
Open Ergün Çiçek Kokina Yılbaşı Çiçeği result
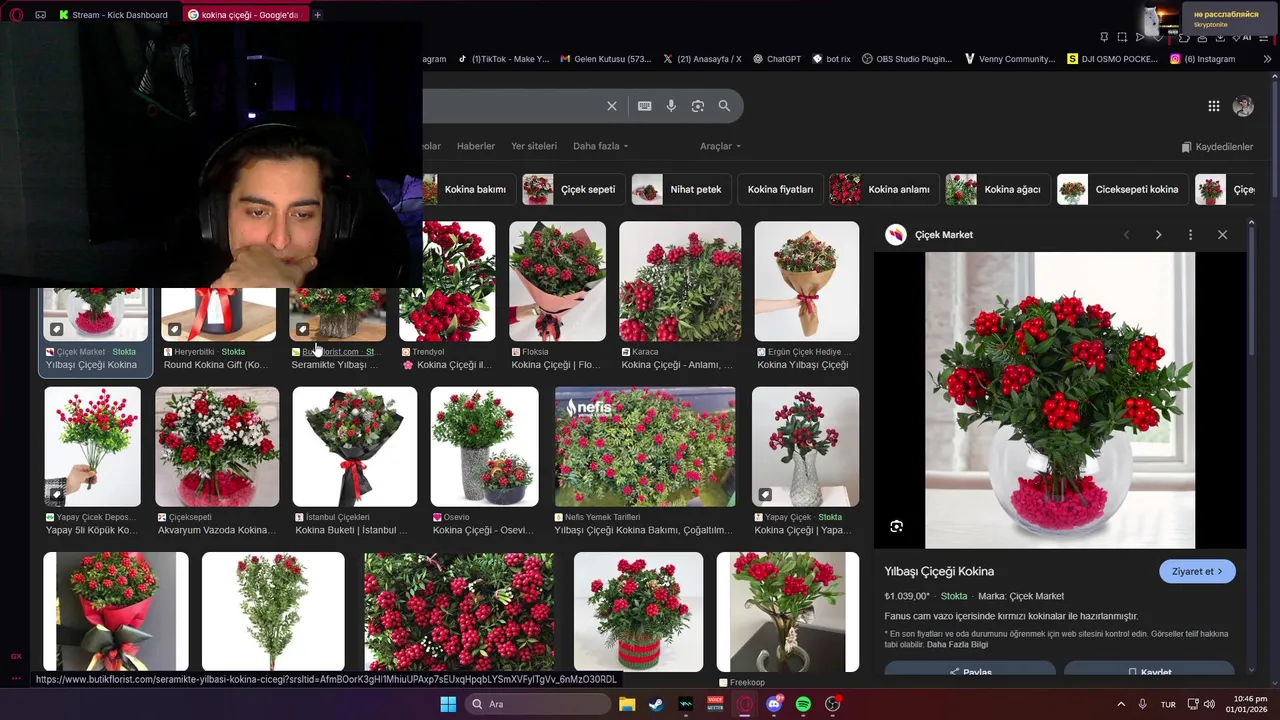806,281
